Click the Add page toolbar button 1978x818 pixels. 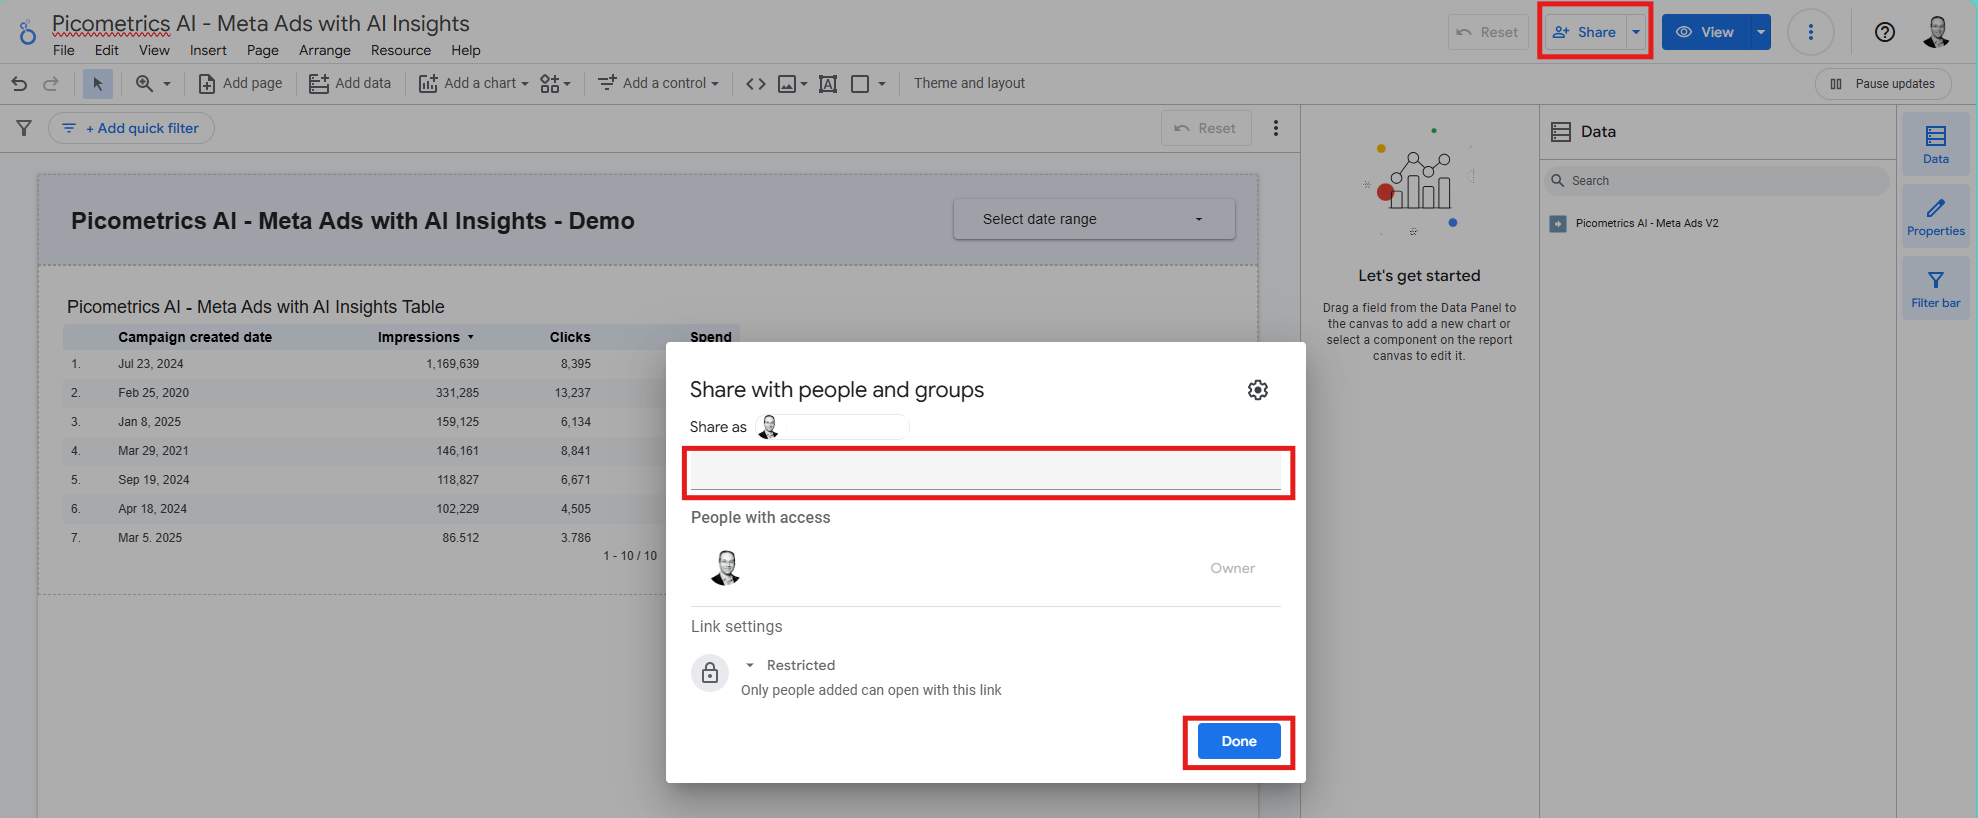tap(240, 84)
